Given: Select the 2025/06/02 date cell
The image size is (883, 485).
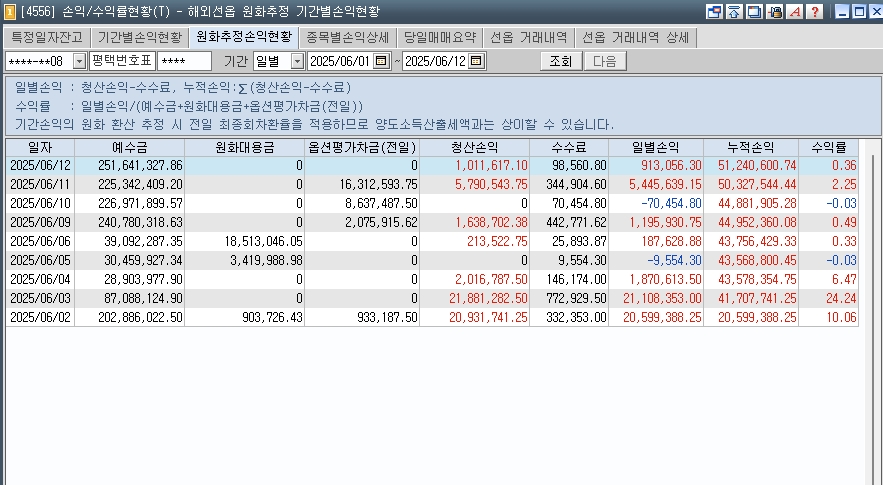Looking at the screenshot, I should pyautogui.click(x=40, y=317).
